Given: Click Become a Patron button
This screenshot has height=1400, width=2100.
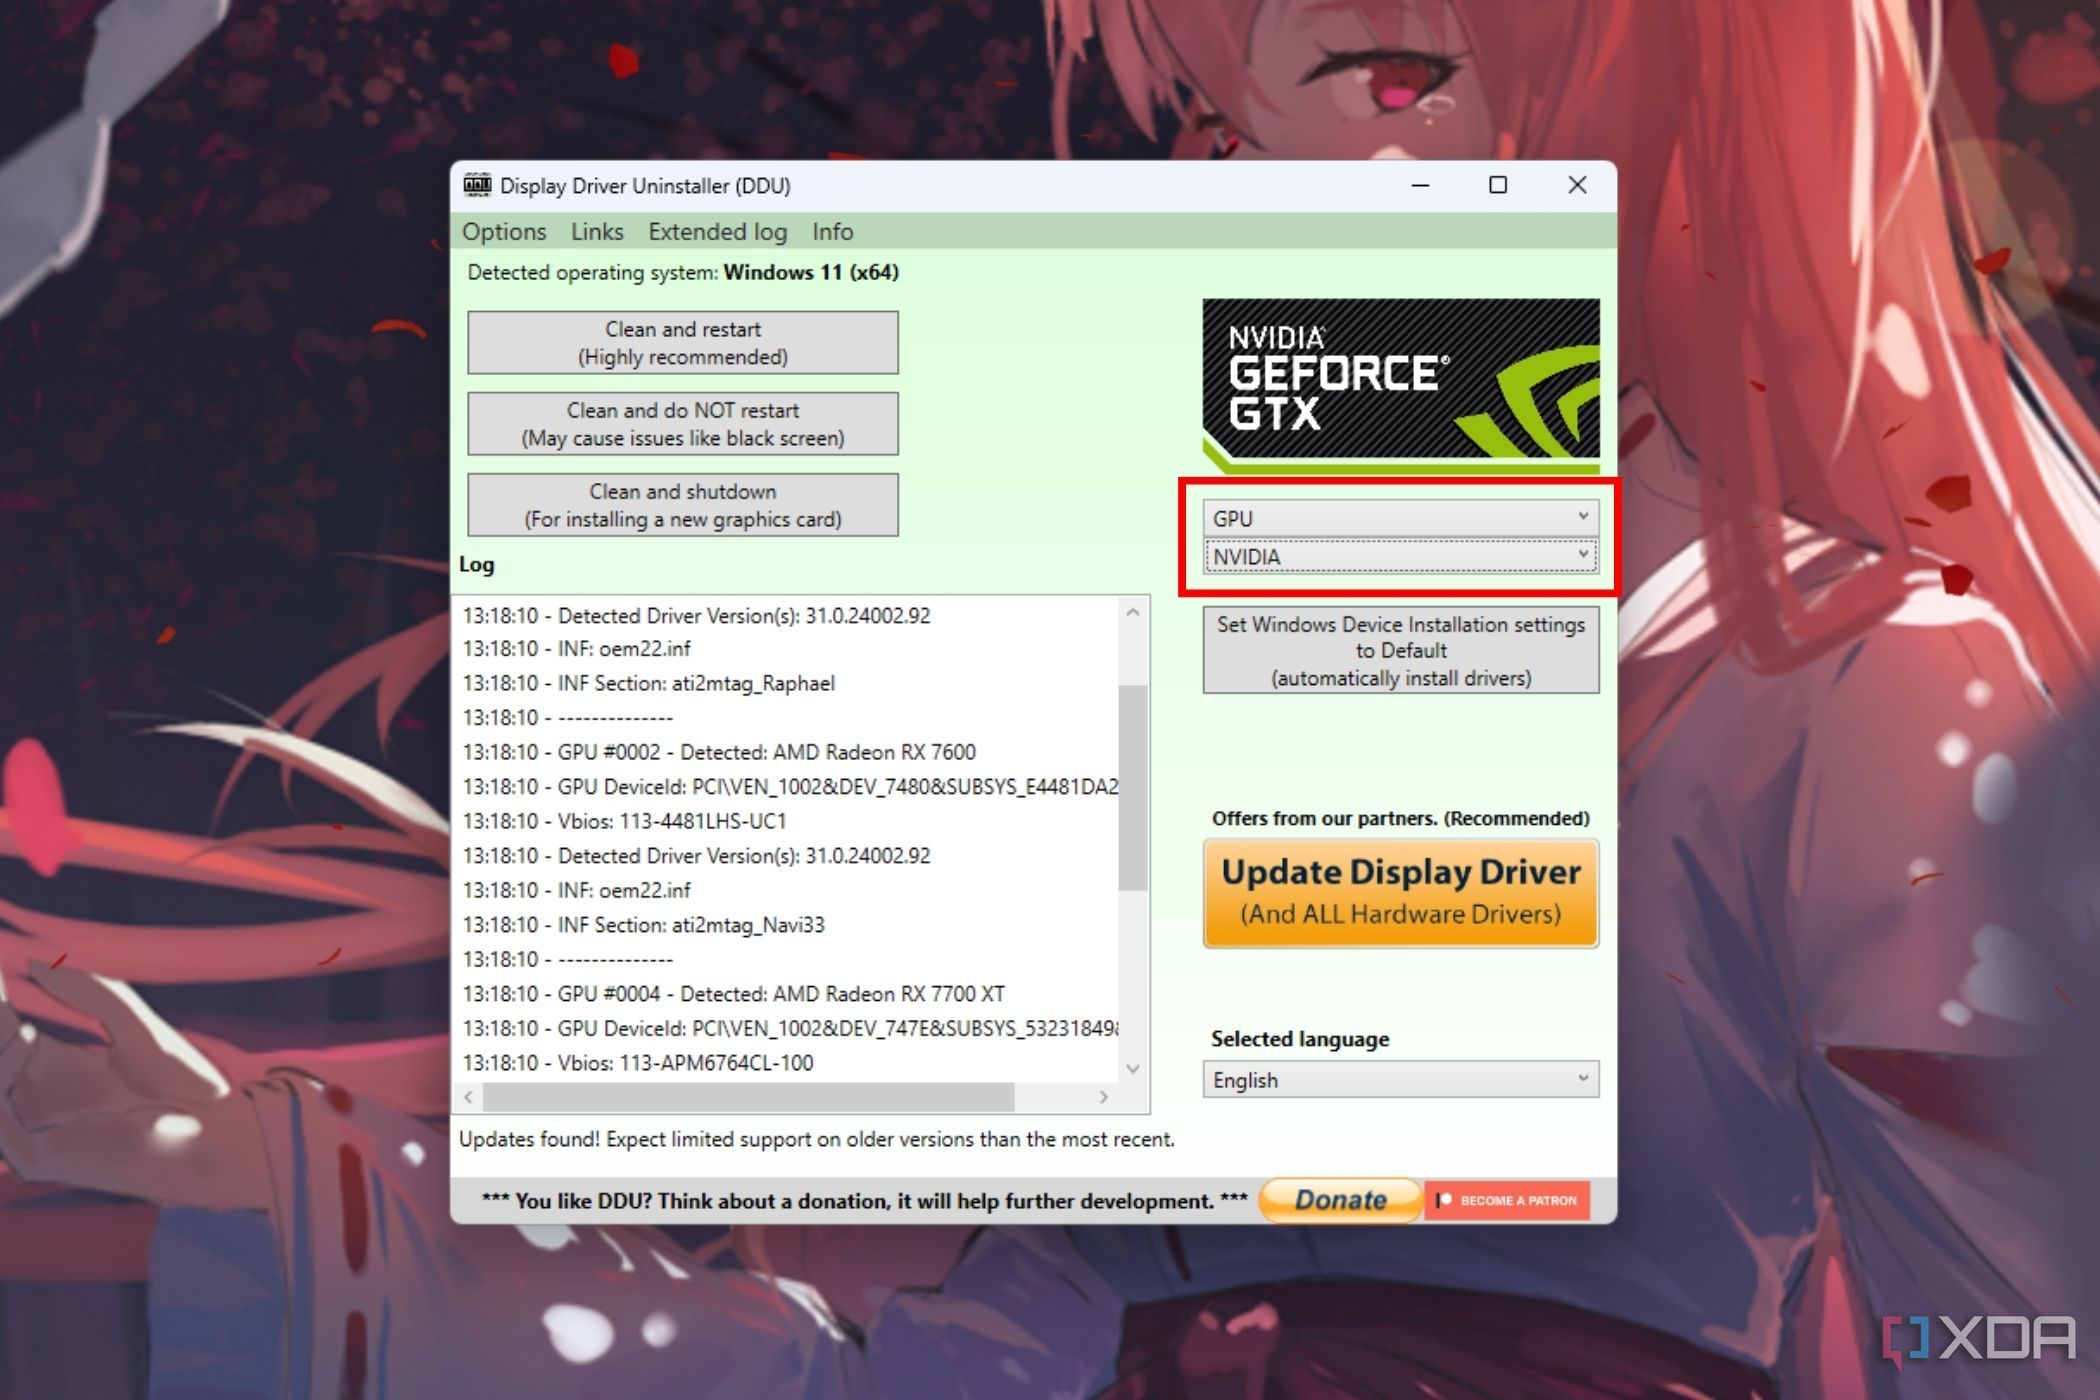Looking at the screenshot, I should pos(1500,1200).
